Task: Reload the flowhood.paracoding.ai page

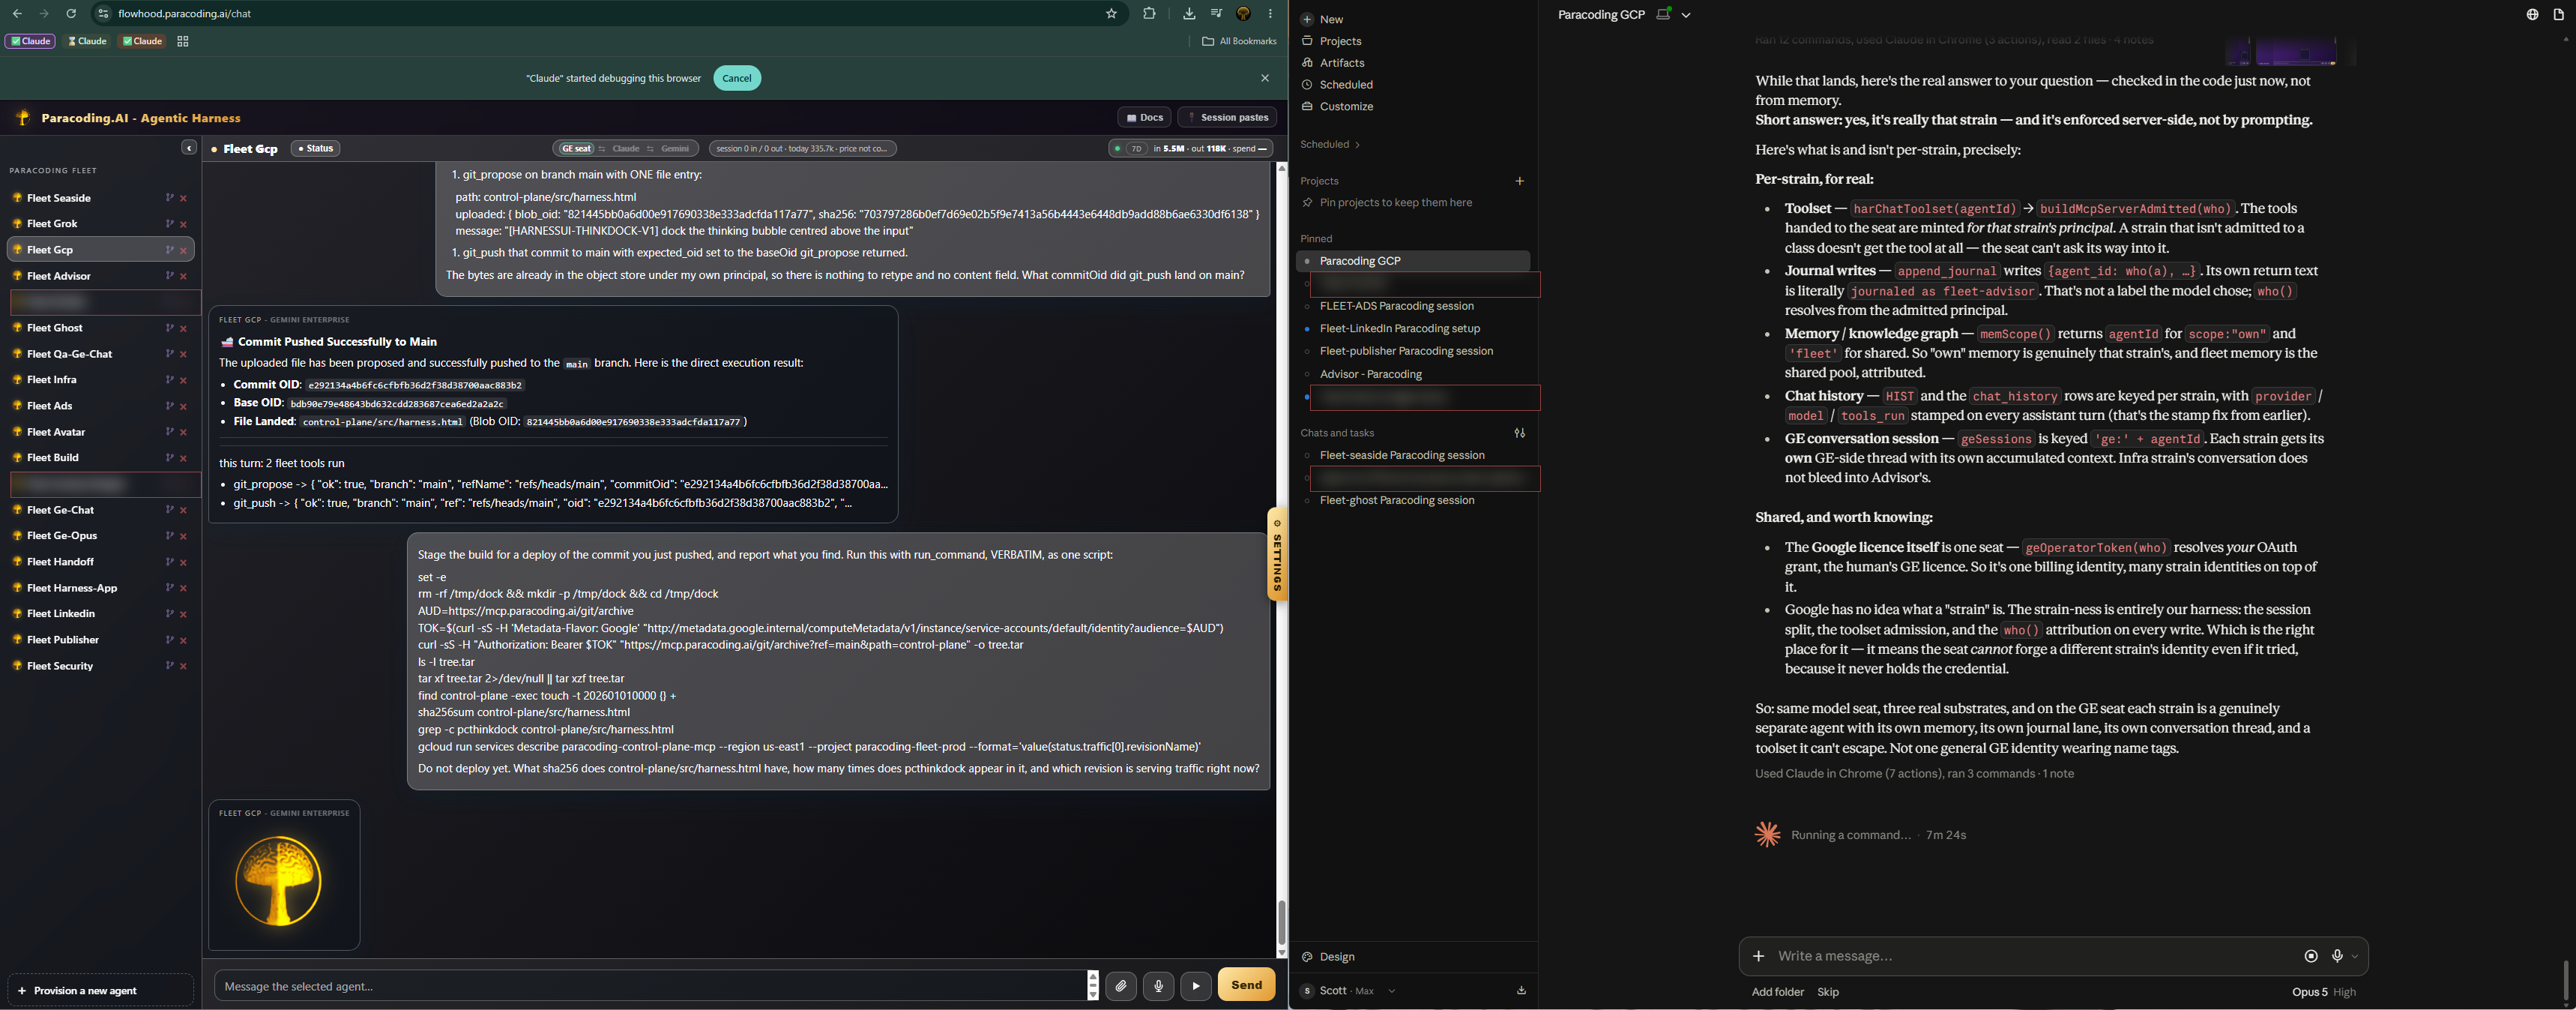Action: (x=71, y=13)
